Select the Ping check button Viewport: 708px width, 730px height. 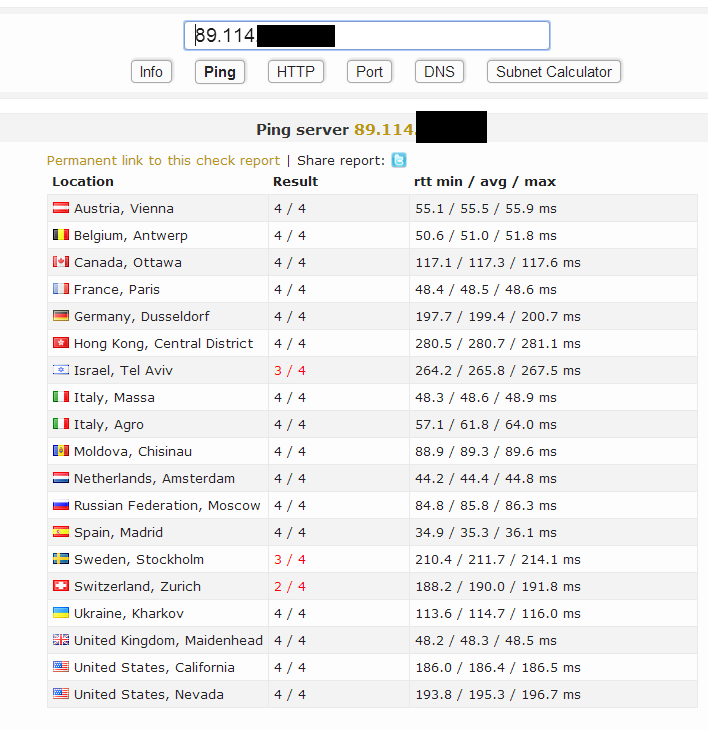pyautogui.click(x=220, y=72)
